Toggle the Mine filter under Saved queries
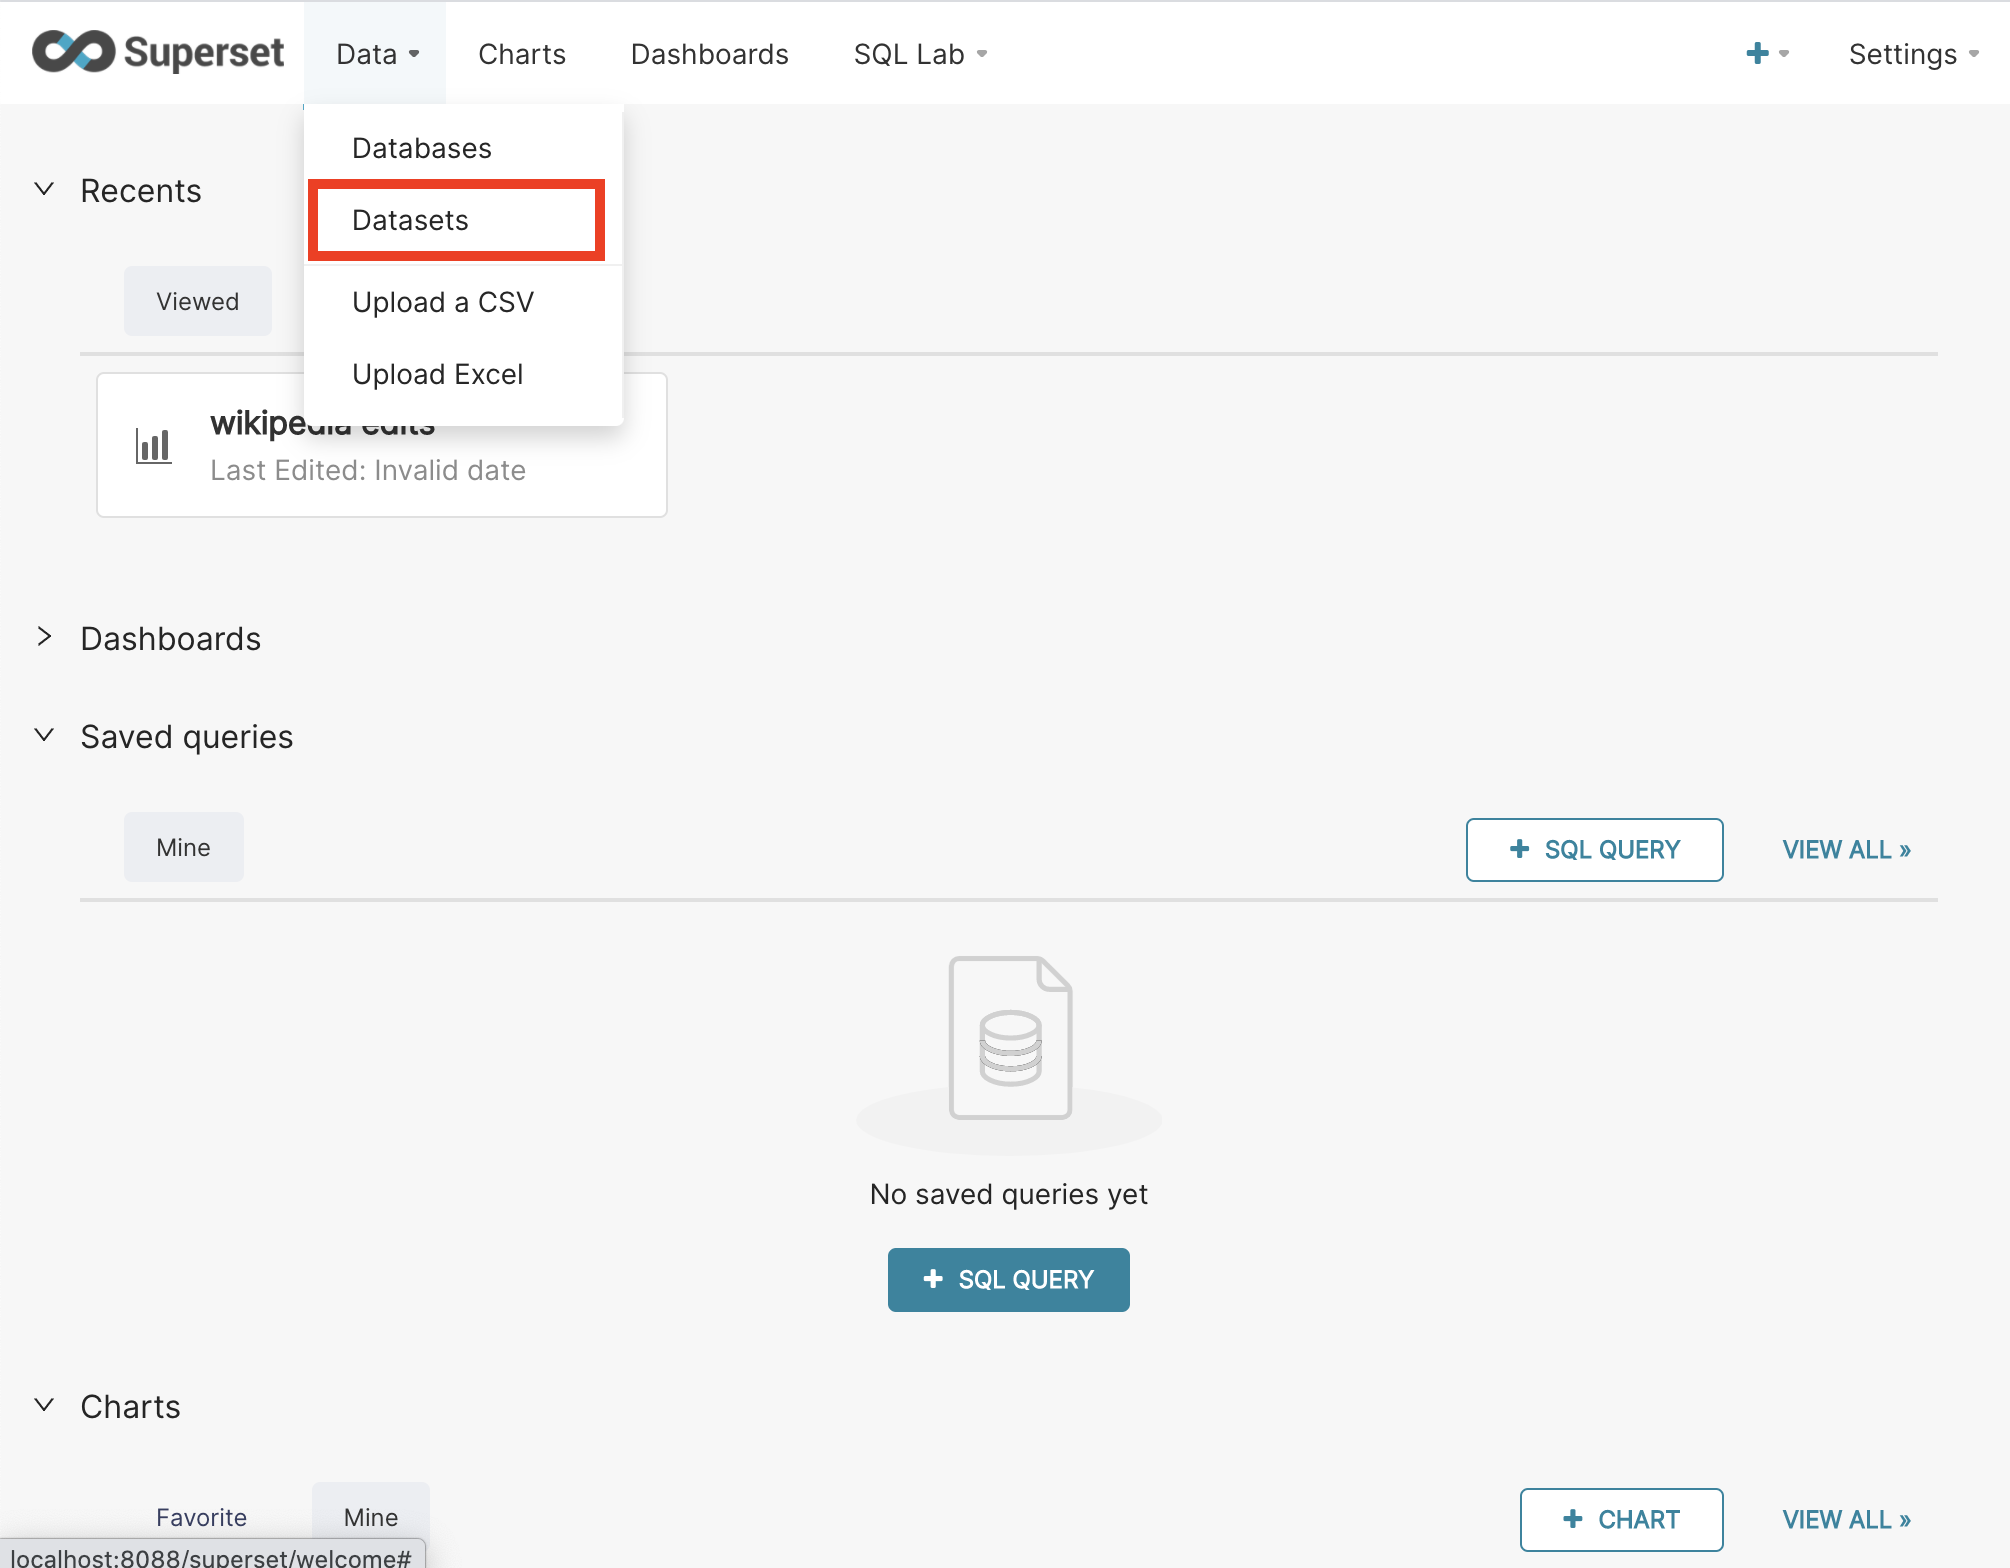The image size is (2010, 1568). coord(183,846)
